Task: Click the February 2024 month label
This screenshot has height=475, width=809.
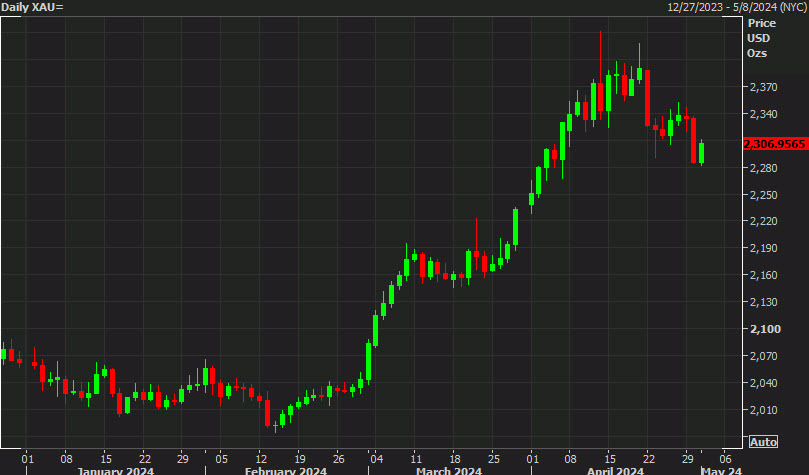Action: coord(286,470)
